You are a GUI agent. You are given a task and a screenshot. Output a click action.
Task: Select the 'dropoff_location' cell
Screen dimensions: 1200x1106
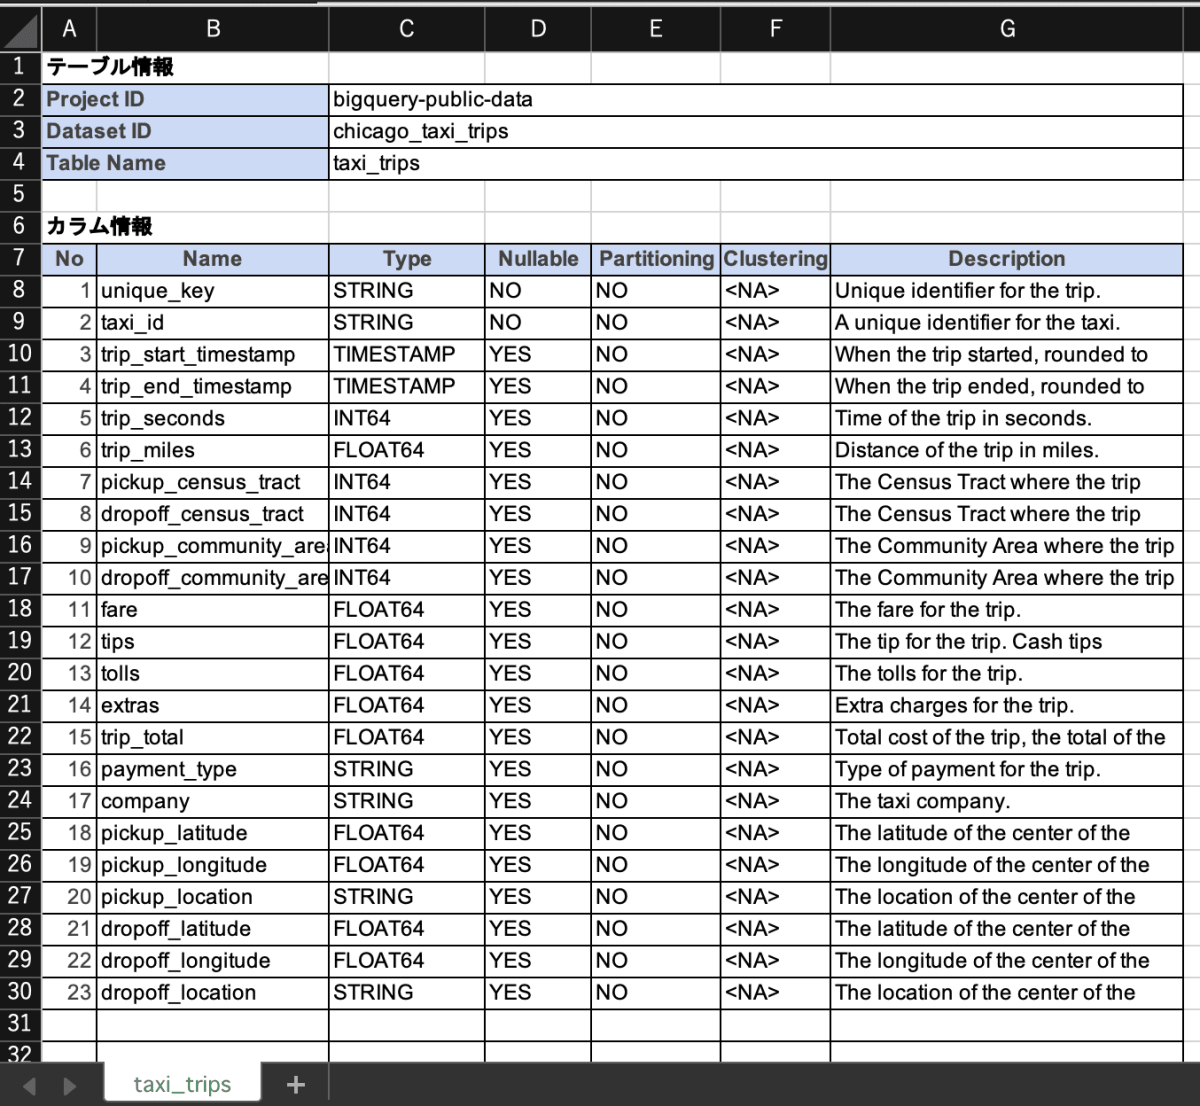point(213,993)
